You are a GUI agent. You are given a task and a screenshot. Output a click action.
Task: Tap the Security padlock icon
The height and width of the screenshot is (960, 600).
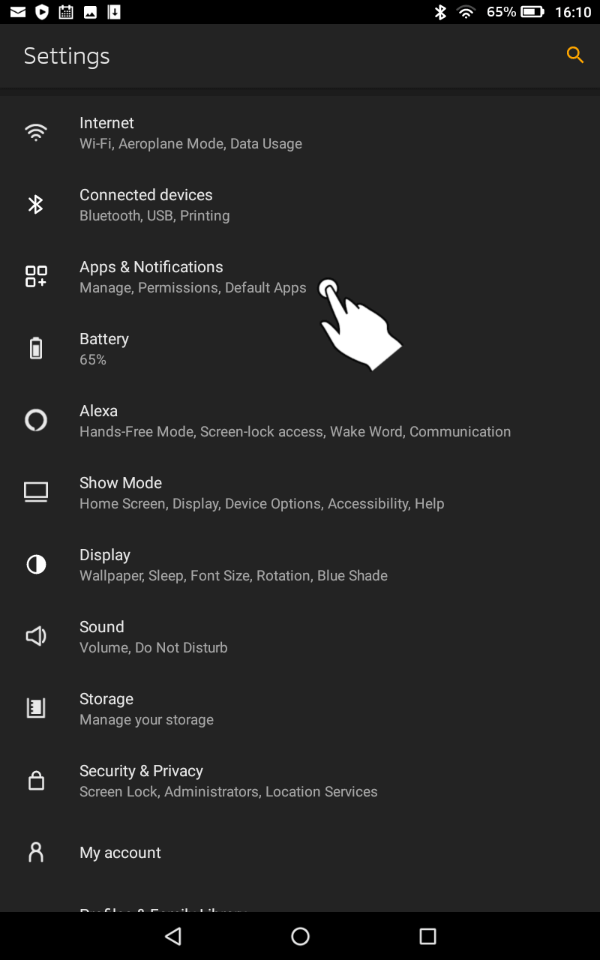(x=36, y=781)
